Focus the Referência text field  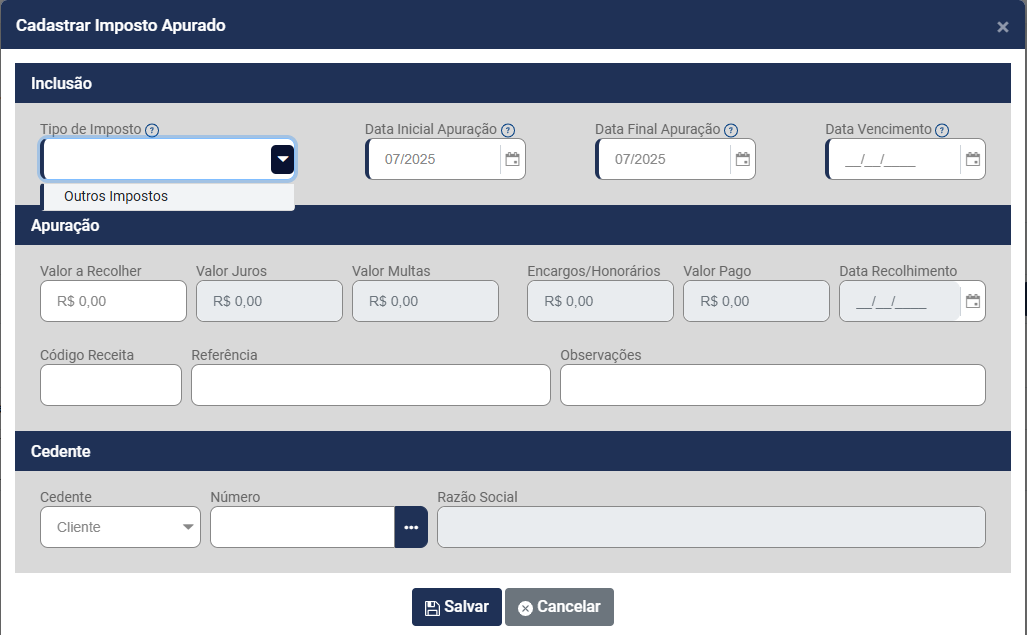coord(371,385)
